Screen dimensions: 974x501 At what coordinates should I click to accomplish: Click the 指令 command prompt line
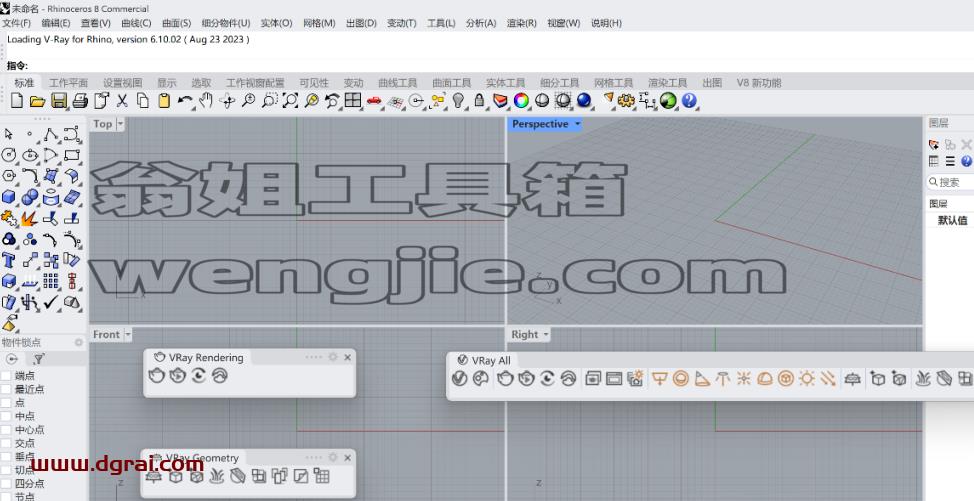[x=487, y=65]
